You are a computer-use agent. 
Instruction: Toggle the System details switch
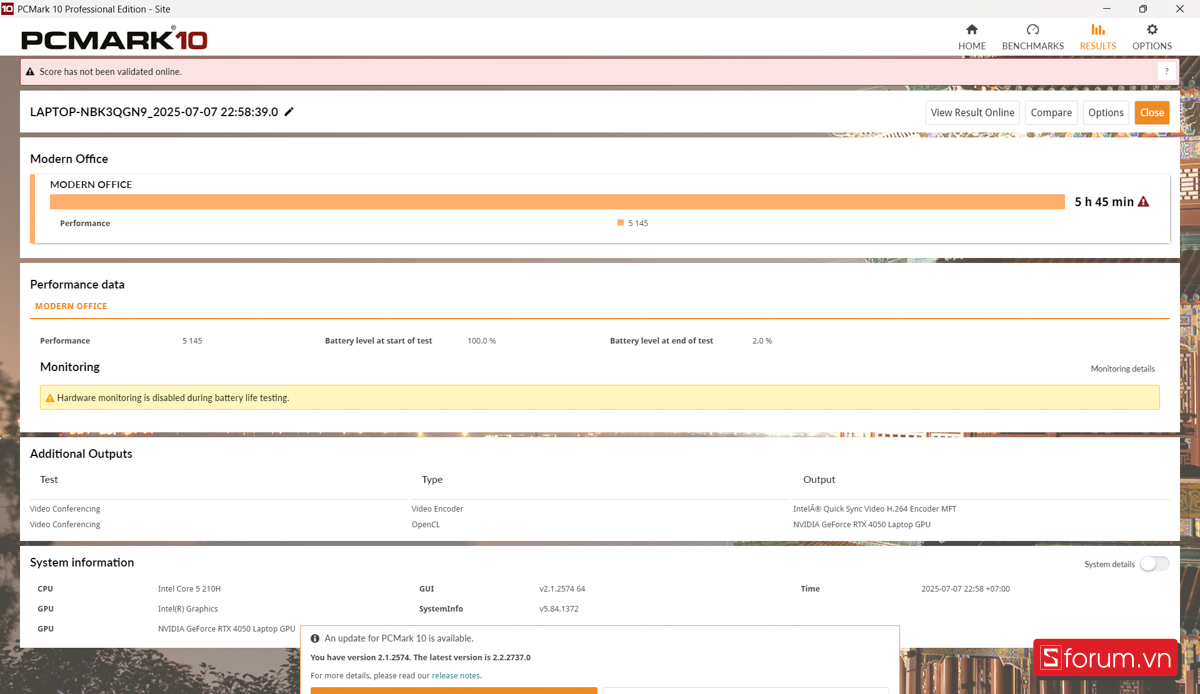tap(1154, 564)
